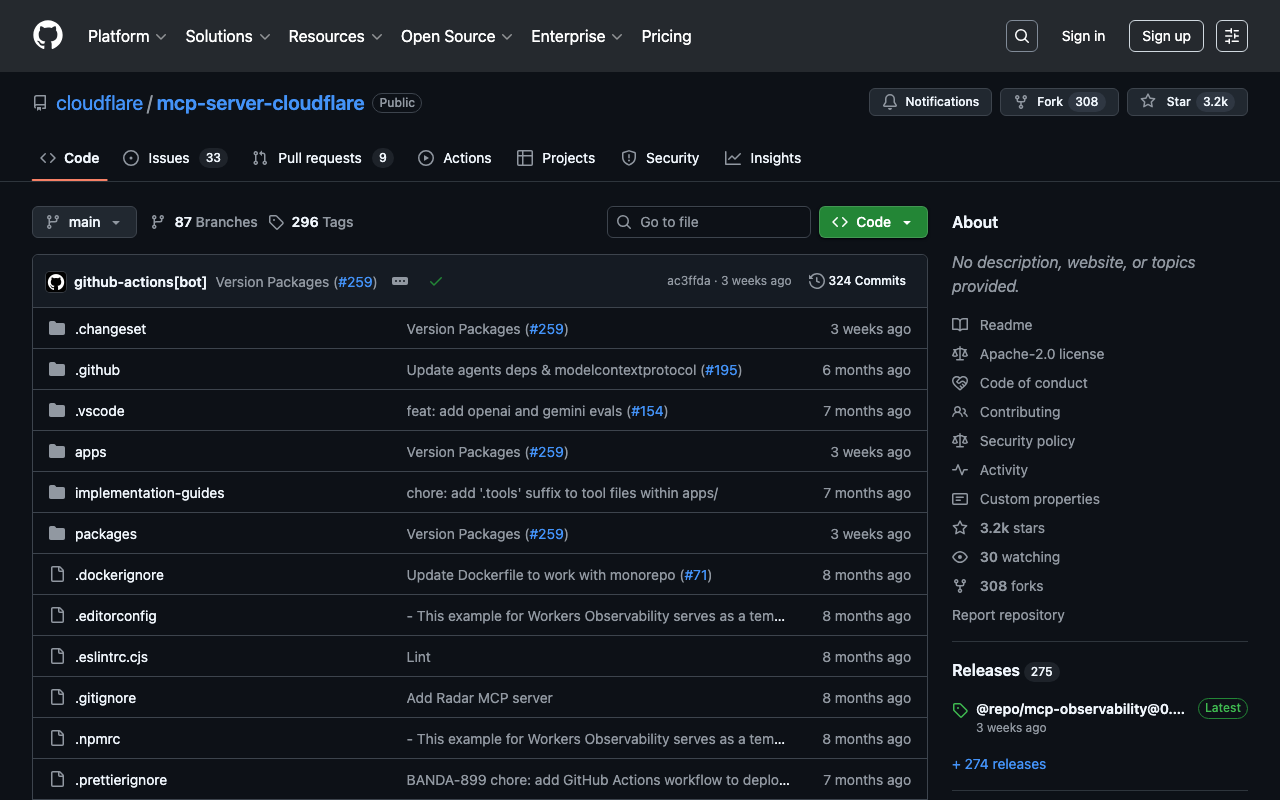The height and width of the screenshot is (800, 1280).
Task: Switch to the Pull requests tab
Action: point(321,158)
